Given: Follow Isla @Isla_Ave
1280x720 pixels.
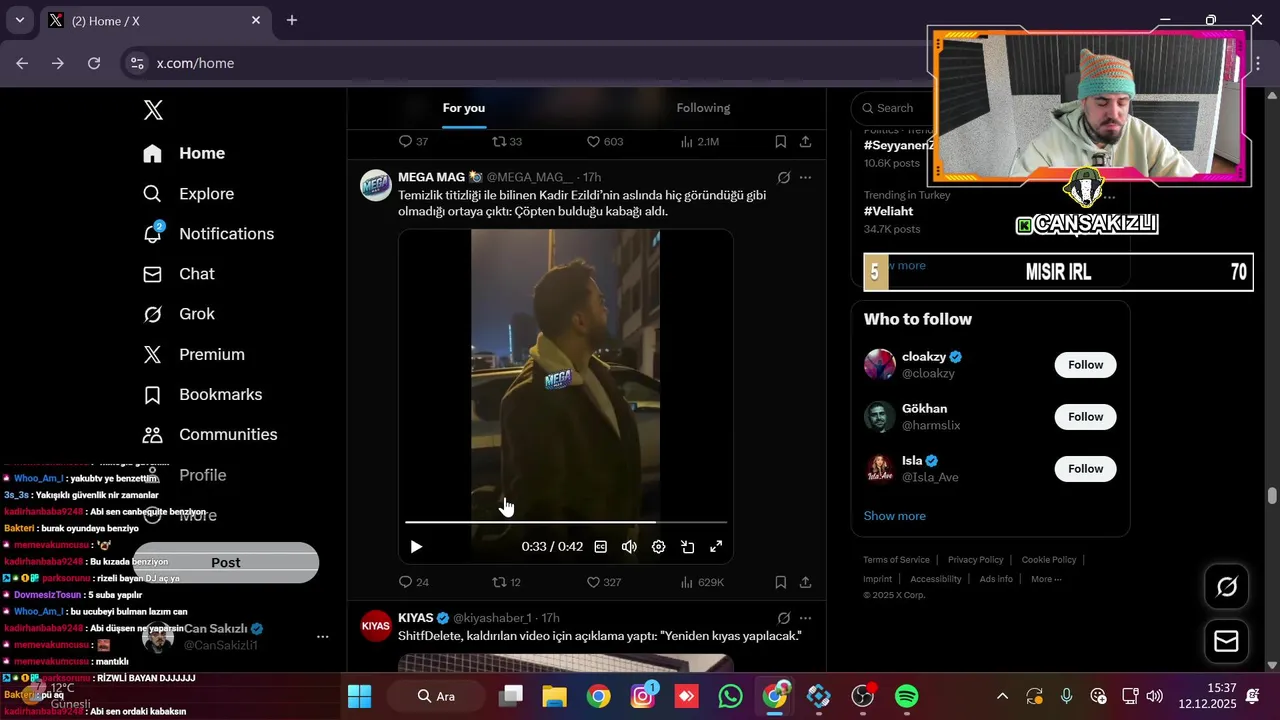Looking at the screenshot, I should (1085, 469).
